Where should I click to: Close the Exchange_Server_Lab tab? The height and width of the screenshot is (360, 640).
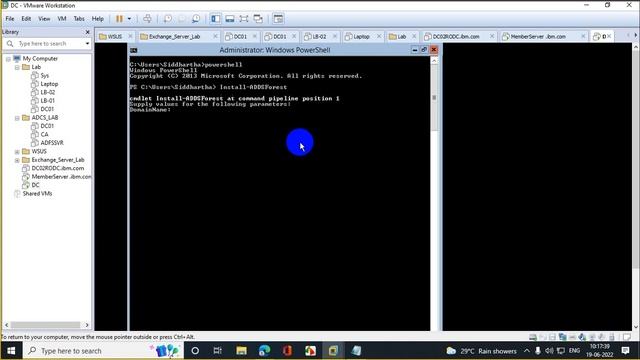[216, 36]
